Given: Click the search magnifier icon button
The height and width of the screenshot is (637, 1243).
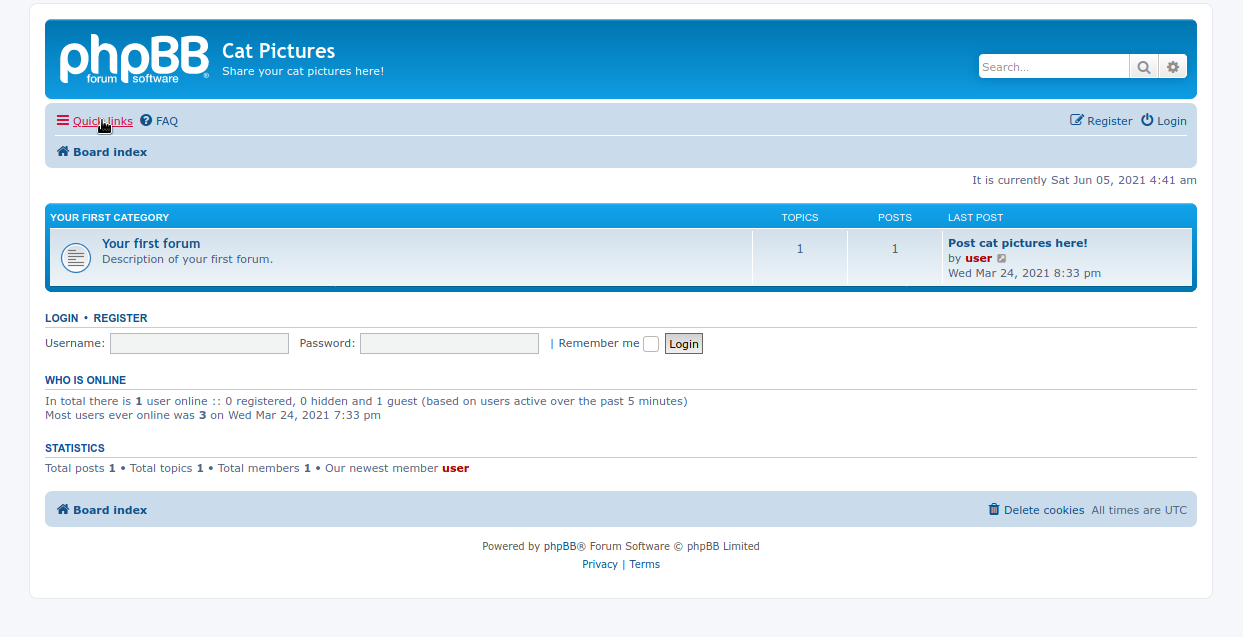Looking at the screenshot, I should pyautogui.click(x=1143, y=67).
